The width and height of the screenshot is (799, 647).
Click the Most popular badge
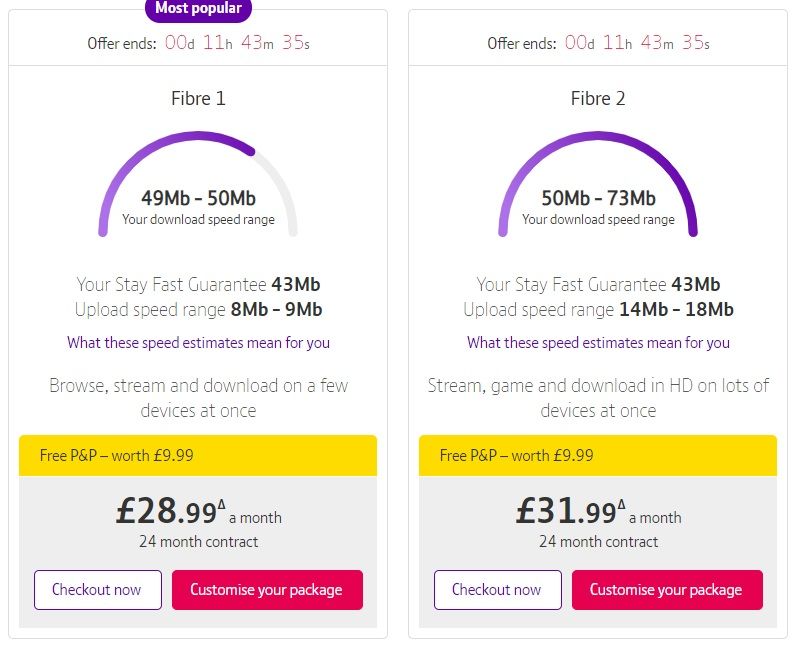(x=199, y=9)
